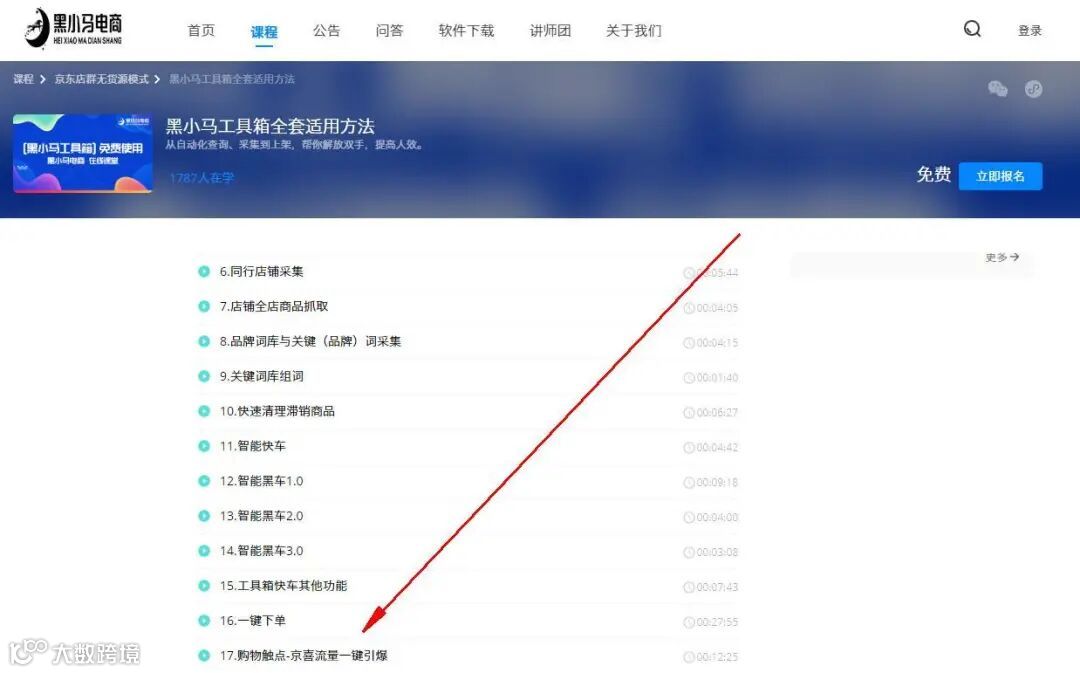The height and width of the screenshot is (673, 1080).
Task: Open lesson 15.工具箱快车其他功能
Action: point(283,586)
